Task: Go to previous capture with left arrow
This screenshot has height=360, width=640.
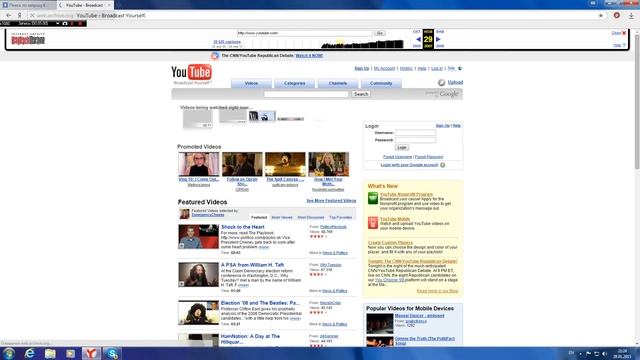Action: (x=418, y=39)
